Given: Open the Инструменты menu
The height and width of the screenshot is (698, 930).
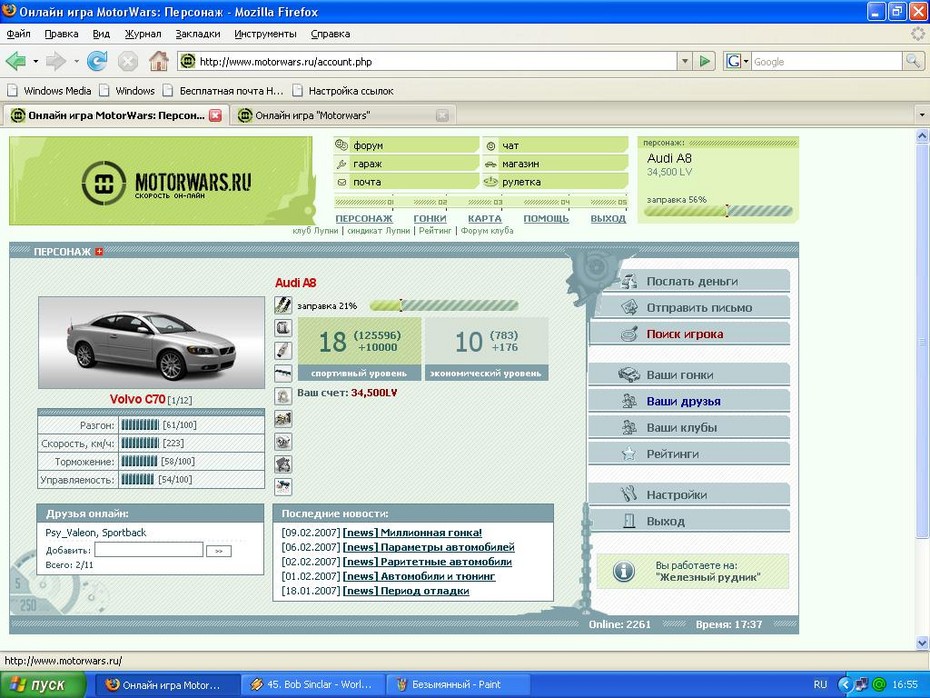Looking at the screenshot, I should coord(265,34).
